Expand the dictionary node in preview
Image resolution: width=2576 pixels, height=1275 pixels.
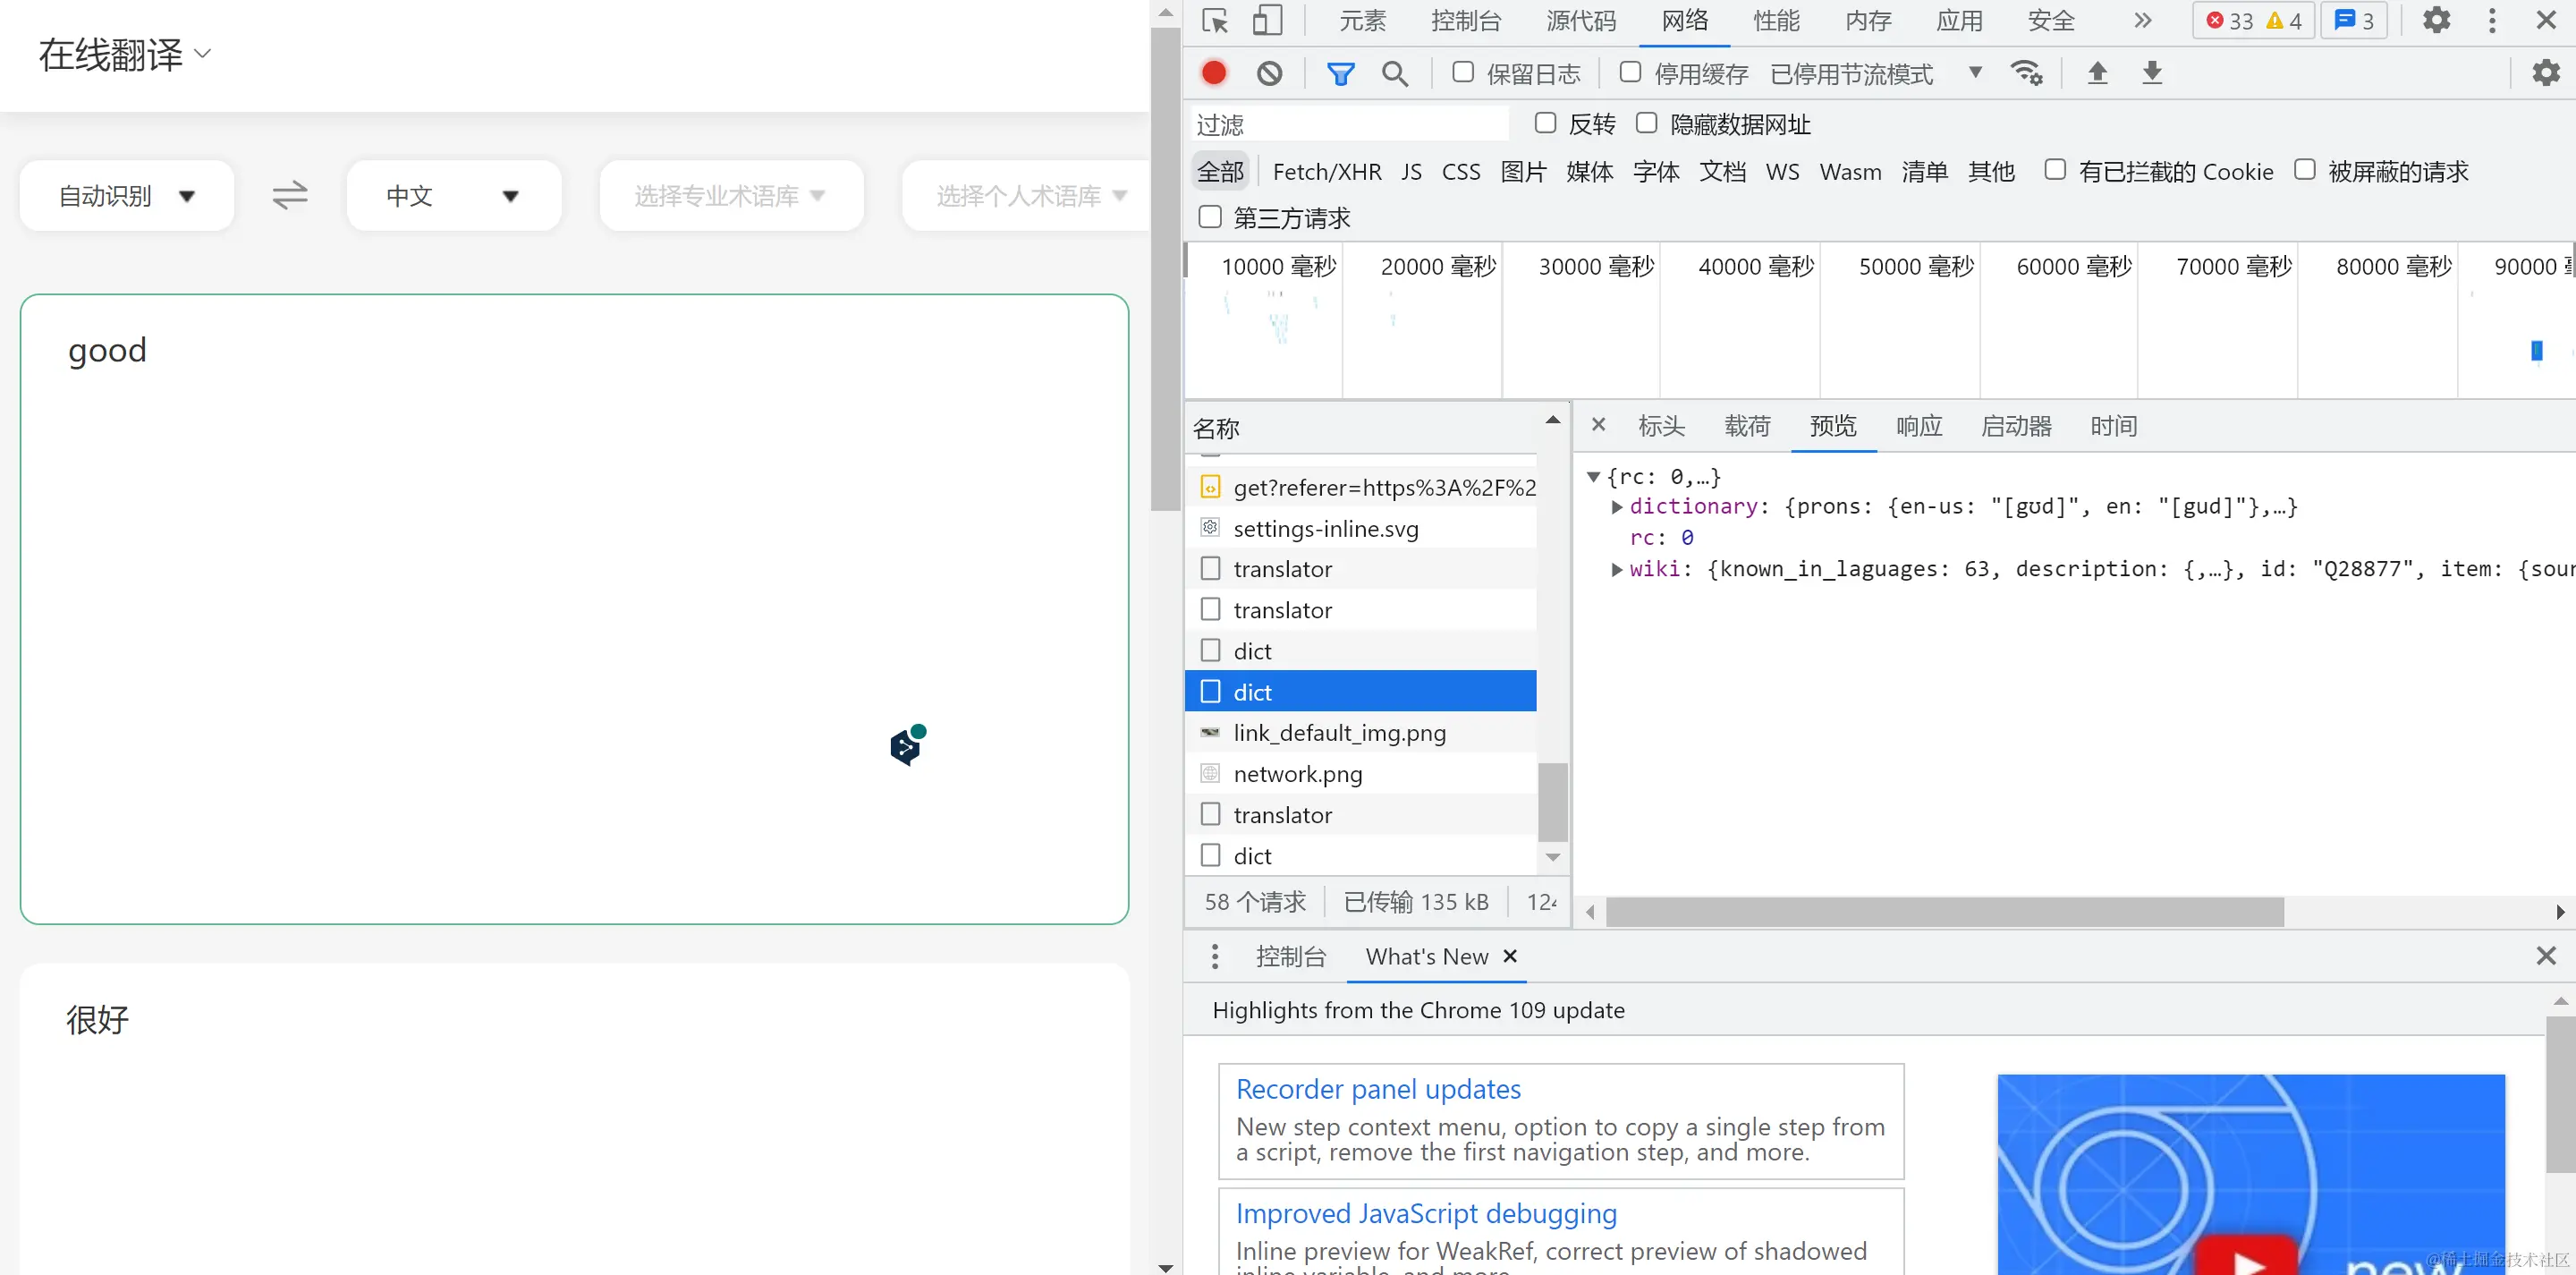[1617, 507]
